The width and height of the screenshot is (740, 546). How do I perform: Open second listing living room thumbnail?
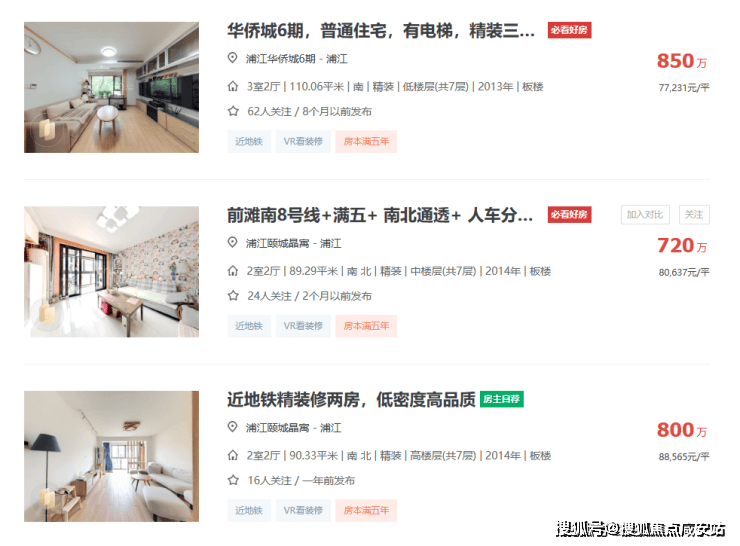tap(111, 272)
